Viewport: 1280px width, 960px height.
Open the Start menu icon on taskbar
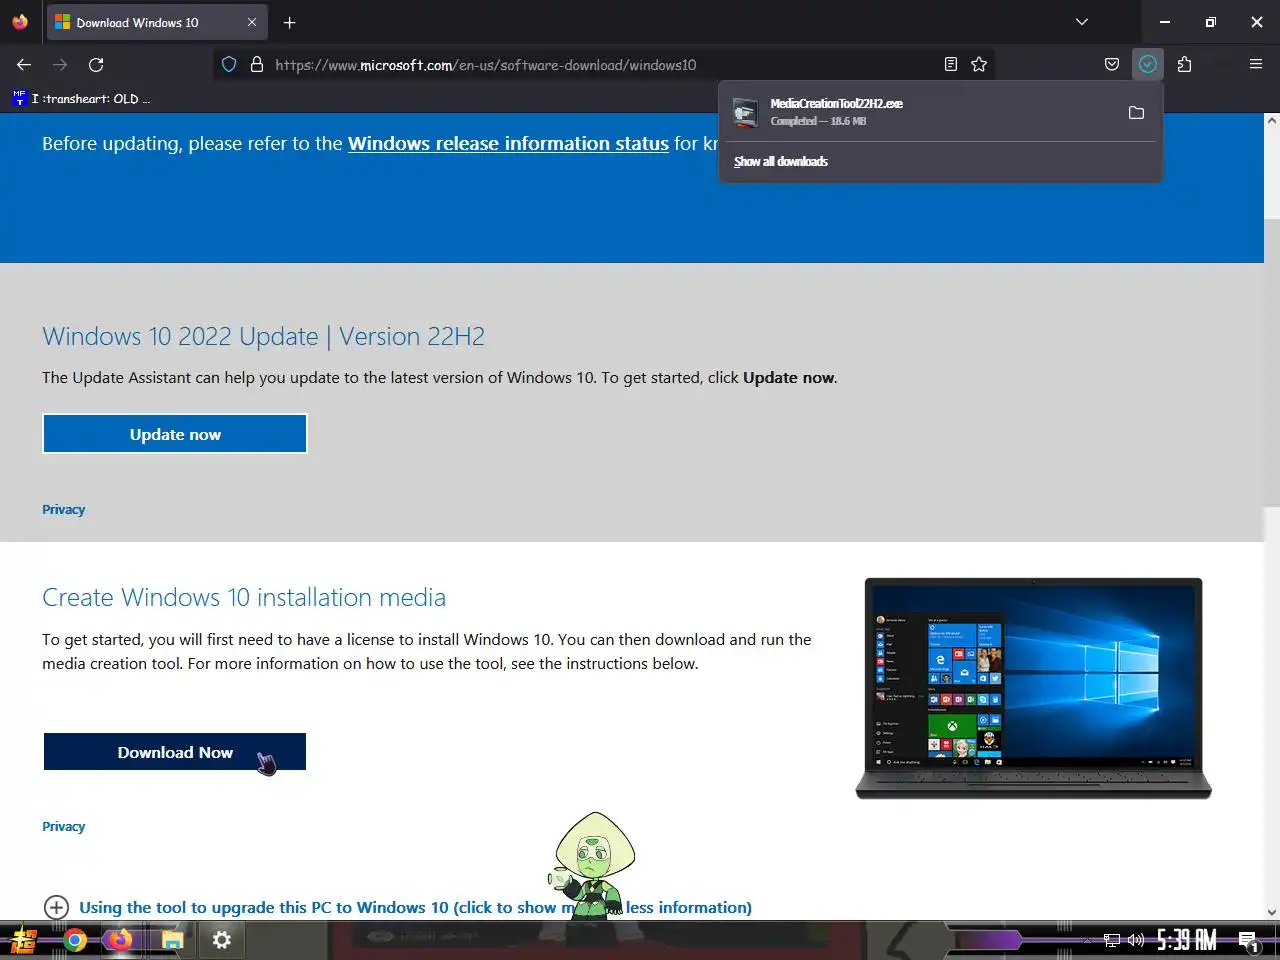[x=24, y=940]
